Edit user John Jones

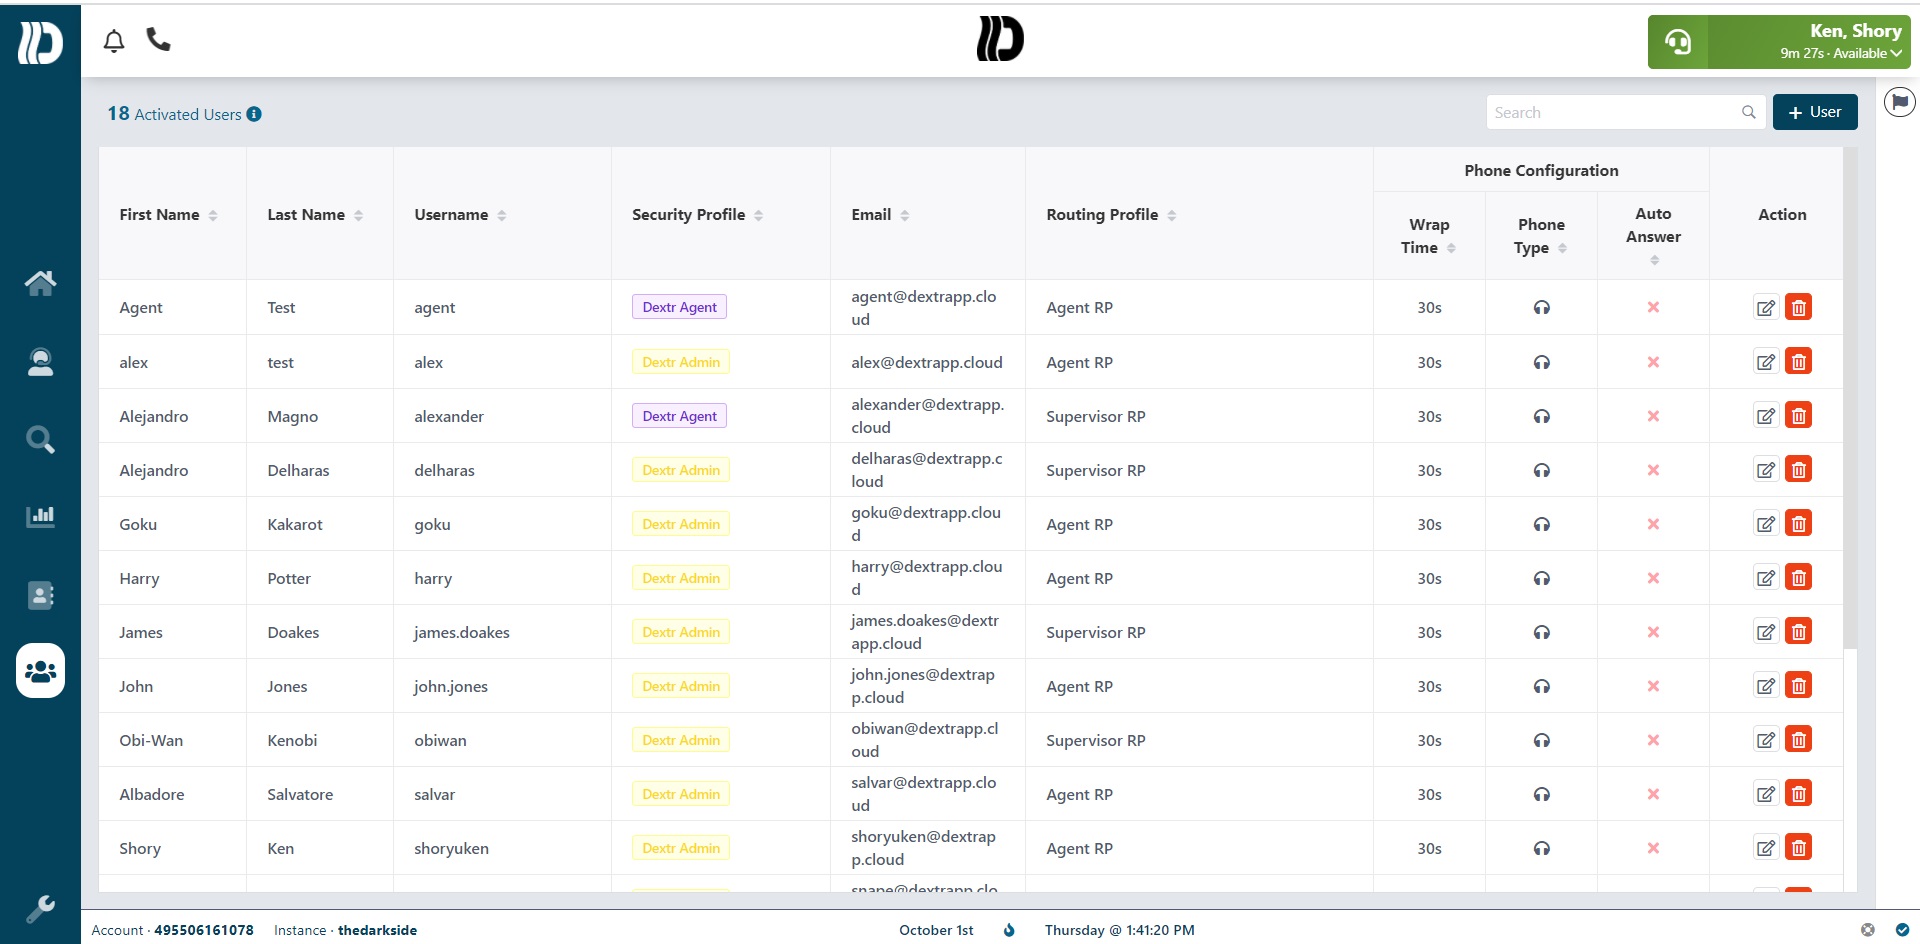(1766, 685)
